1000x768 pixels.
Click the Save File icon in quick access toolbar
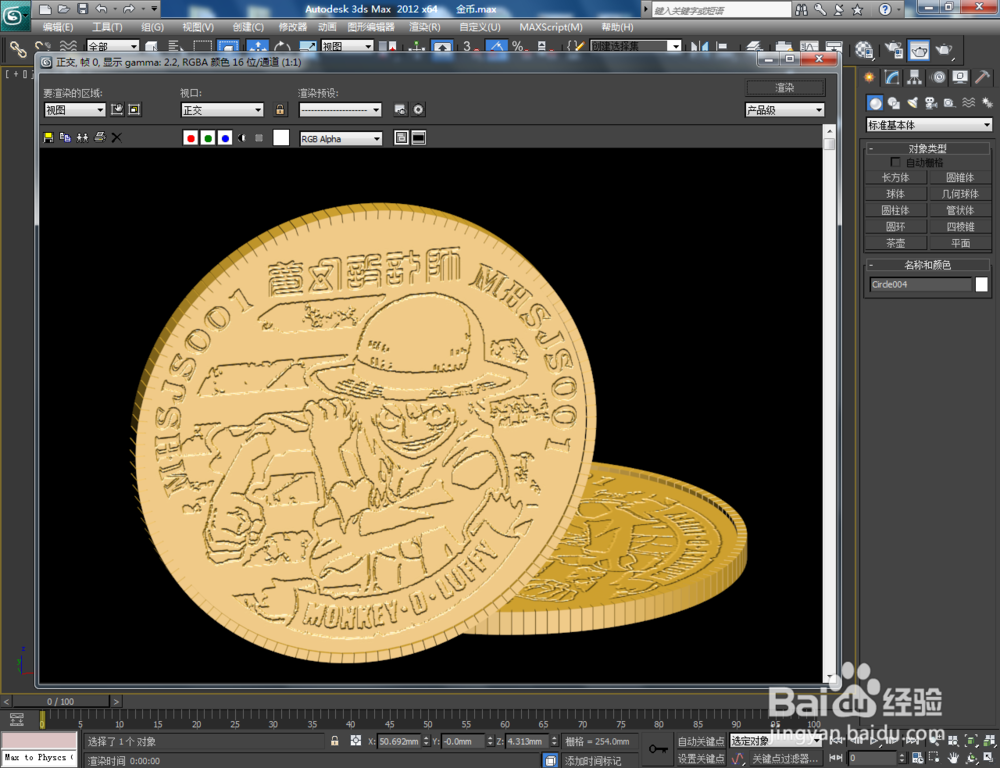point(82,9)
